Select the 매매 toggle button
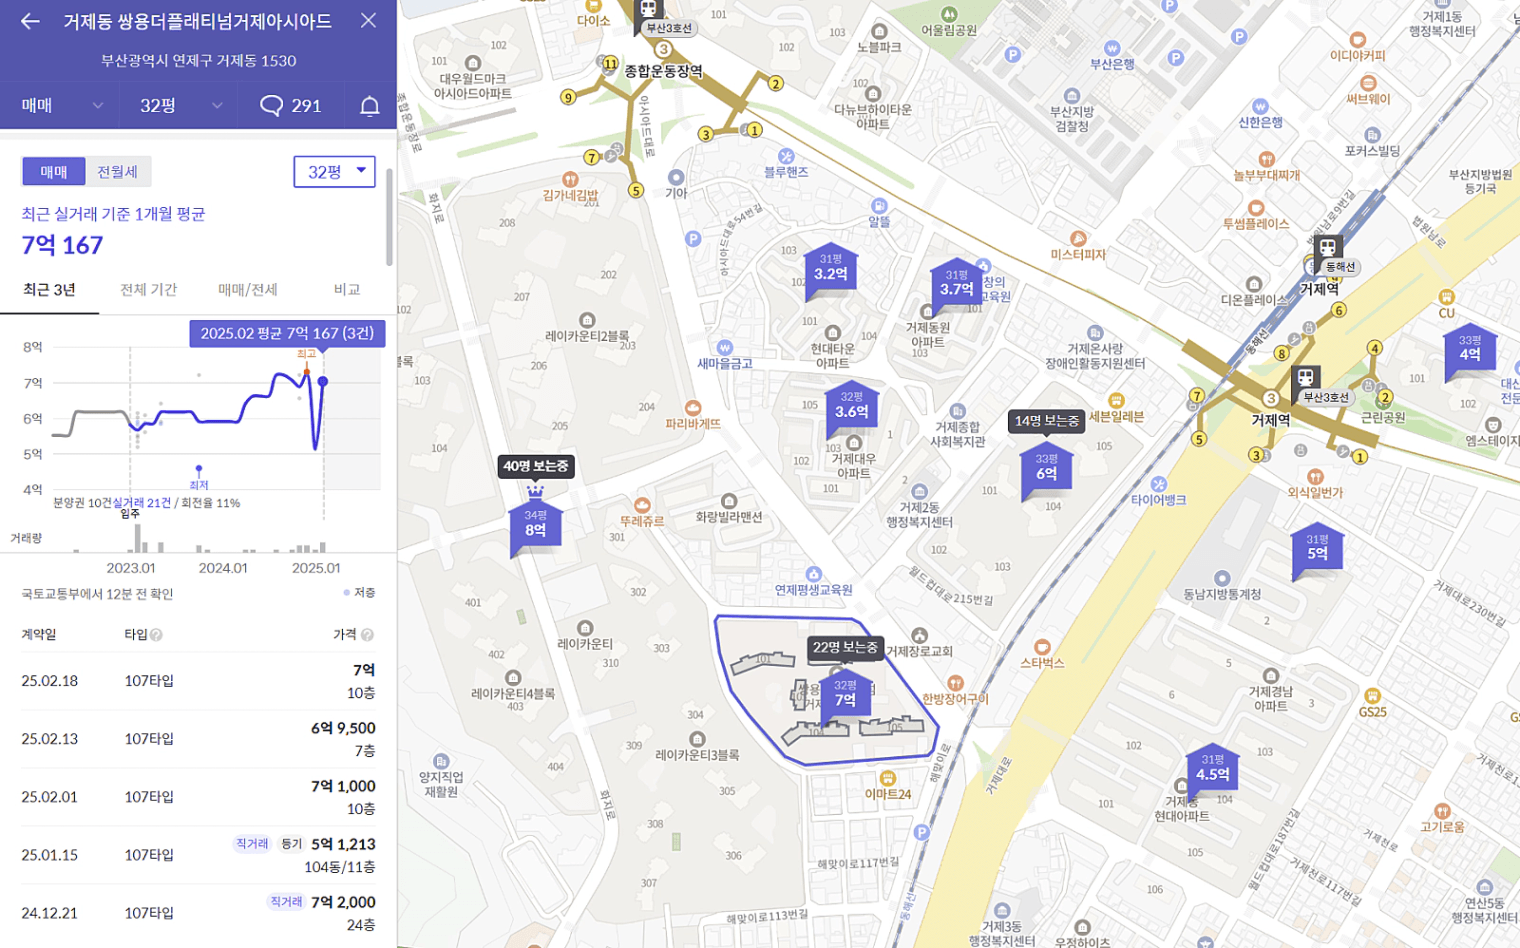The width and height of the screenshot is (1520, 948). [x=54, y=172]
